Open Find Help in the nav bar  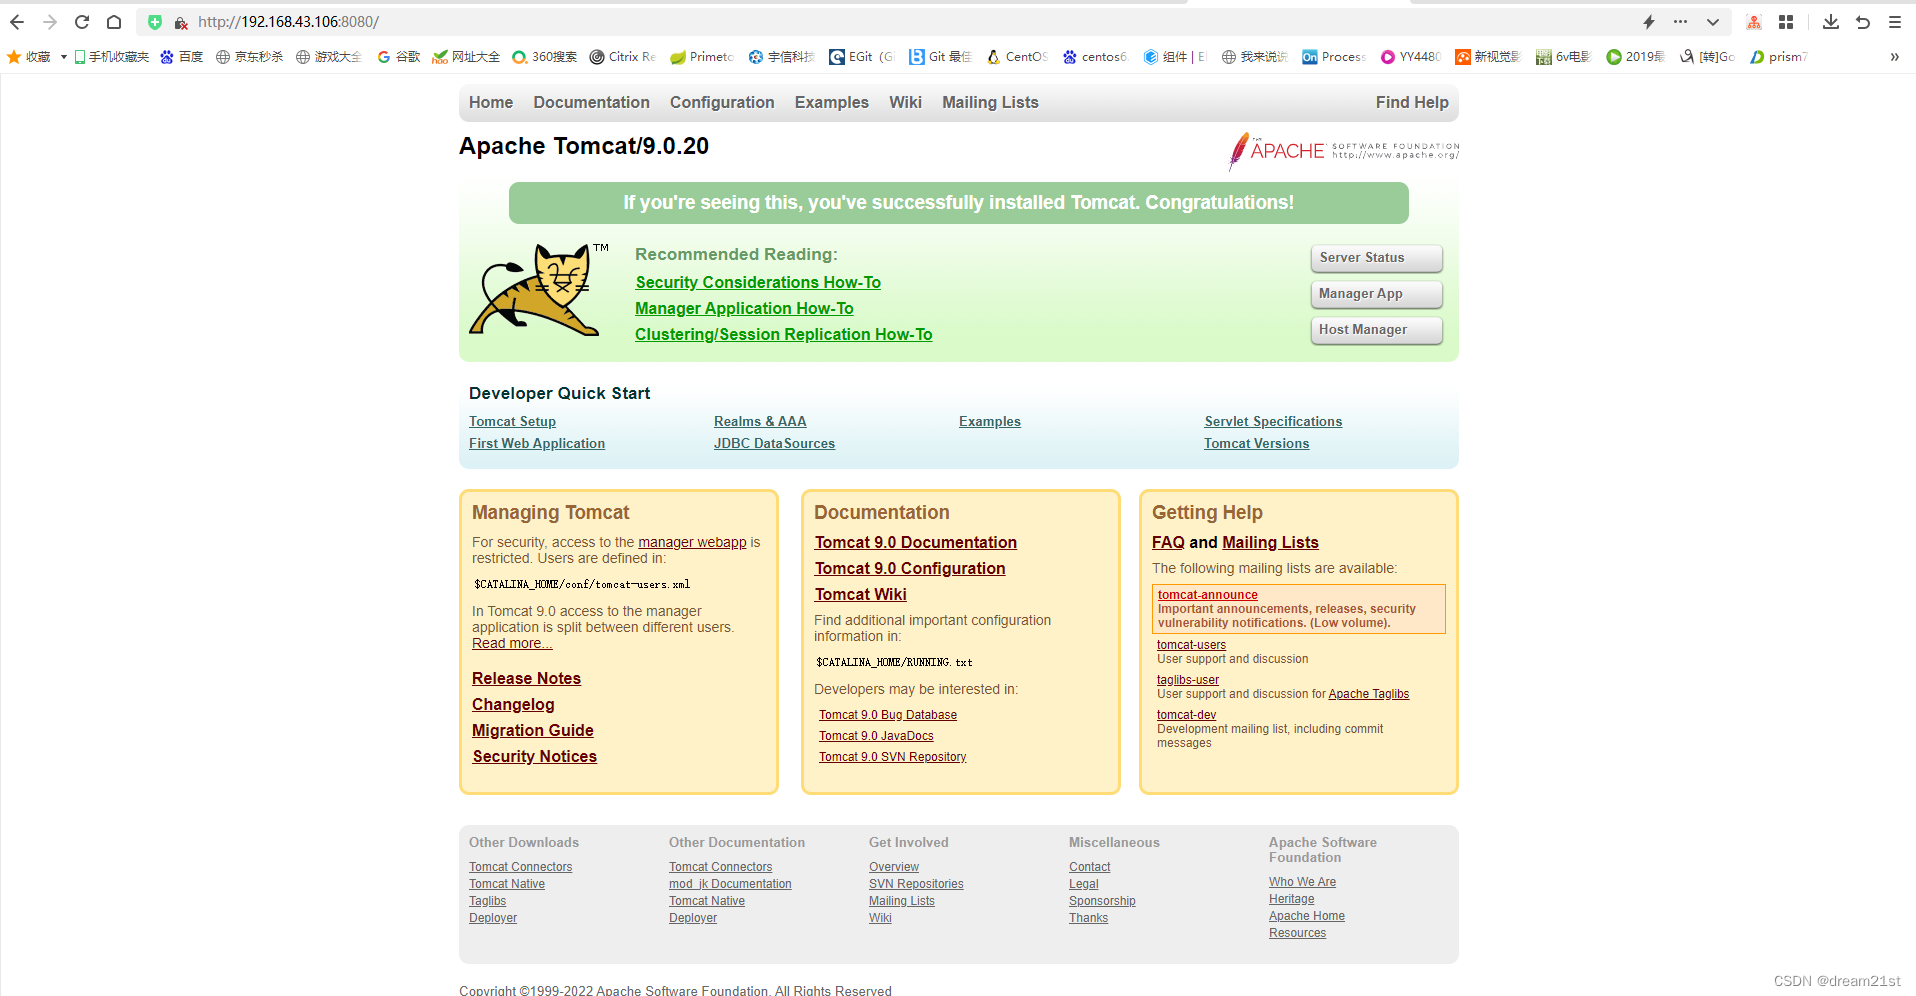pos(1412,102)
